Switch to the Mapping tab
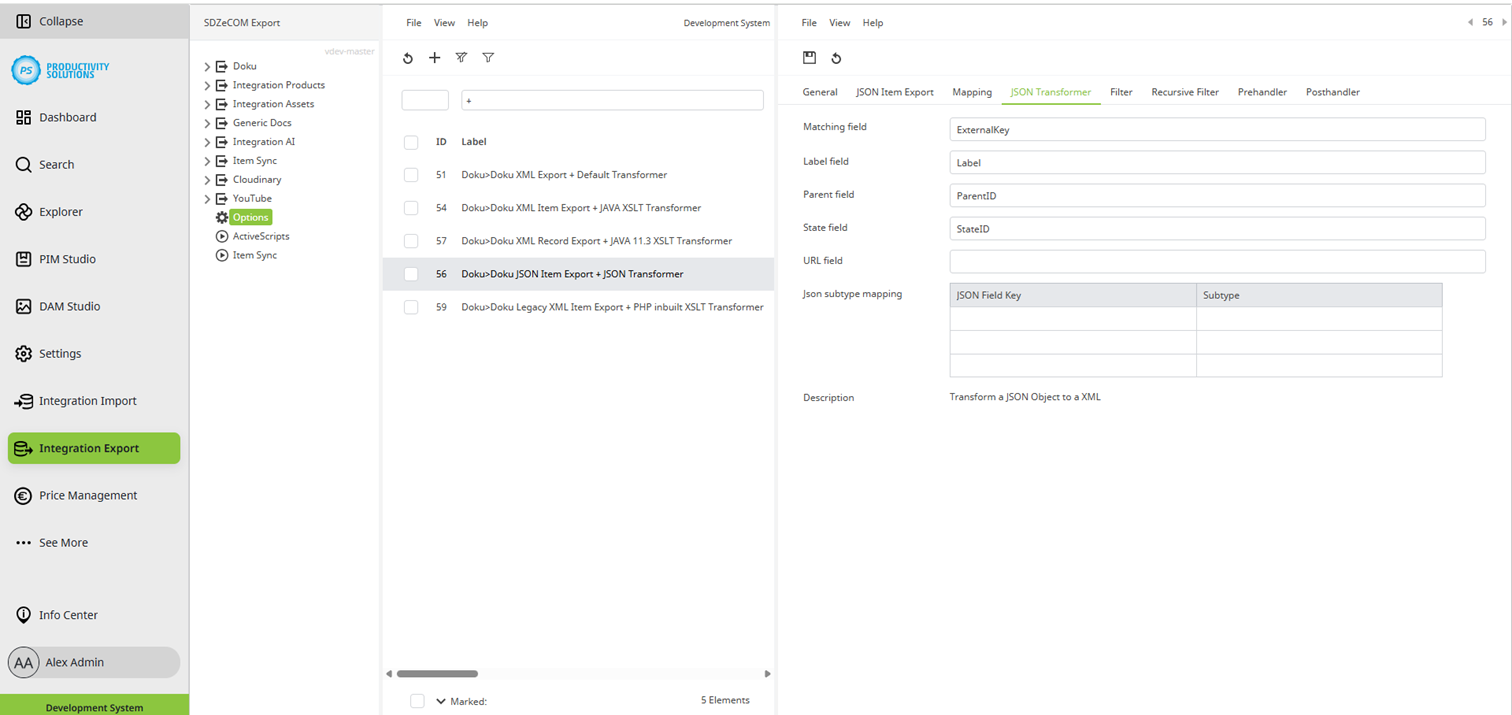The height and width of the screenshot is (715, 1512). 971,91
